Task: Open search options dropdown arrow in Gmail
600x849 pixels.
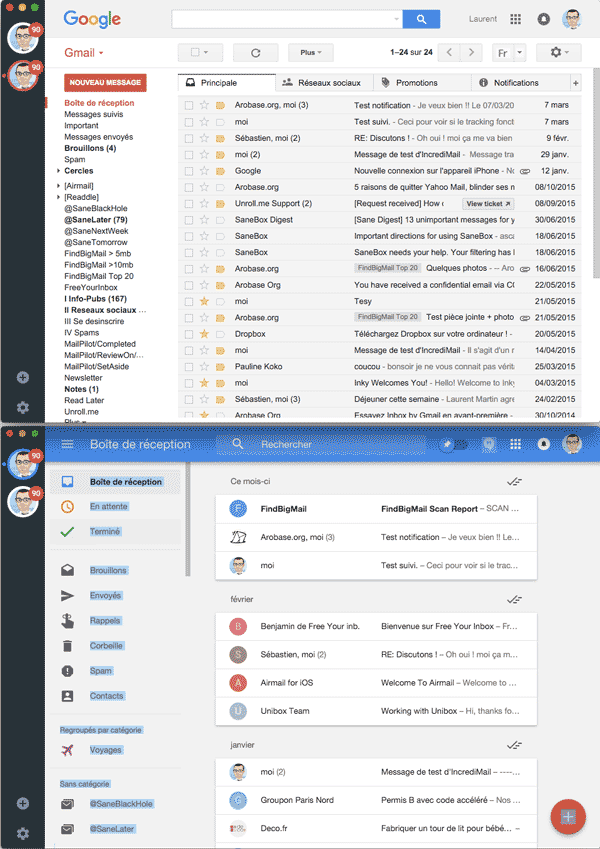Action: tap(396, 19)
